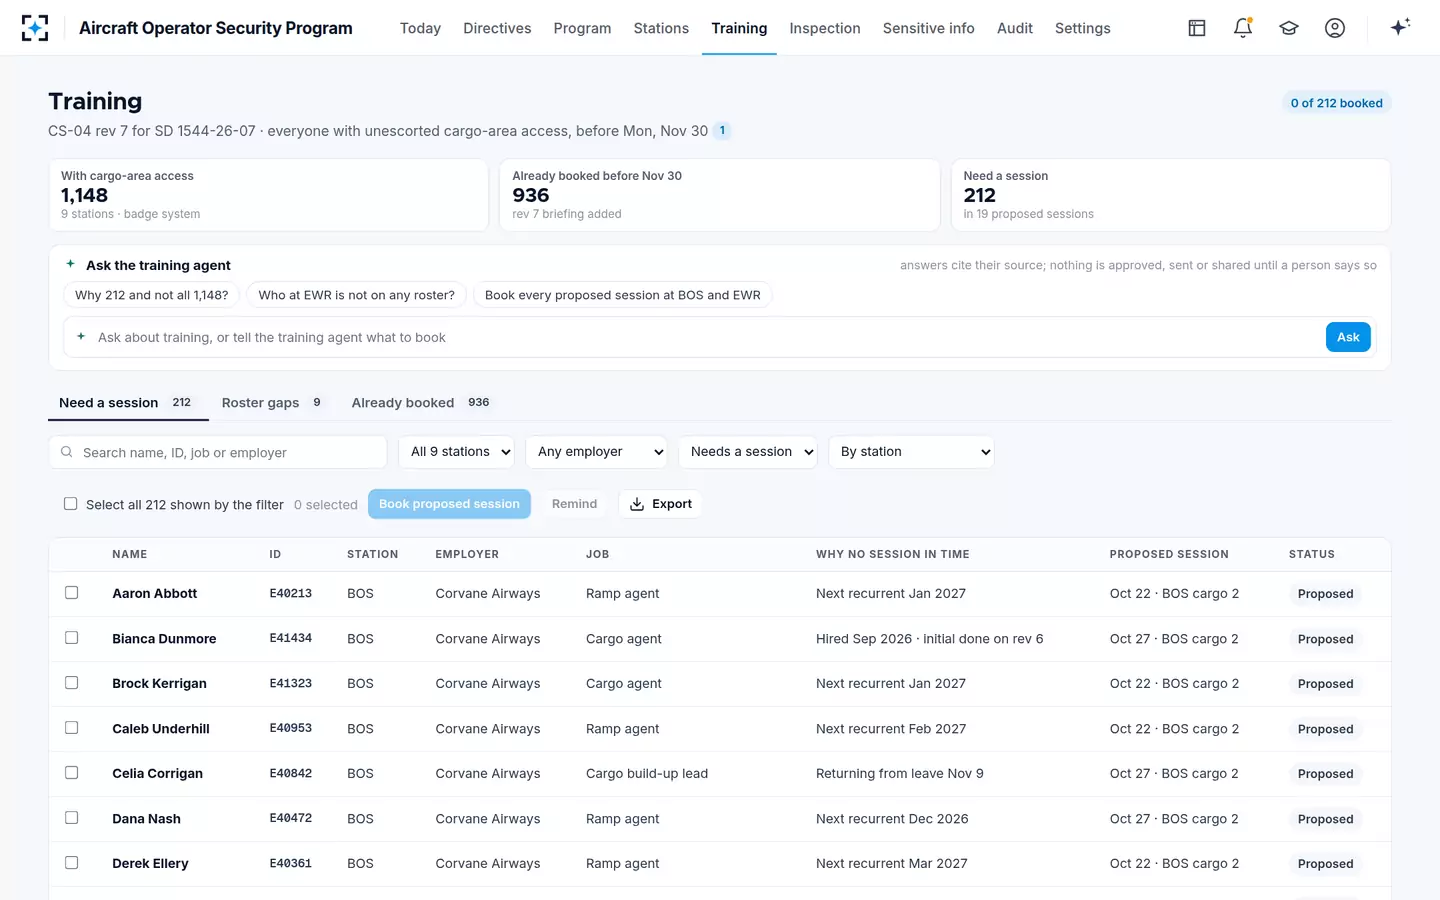Go to the Today menu item
Screen dimensions: 1440x900
click(x=420, y=28)
